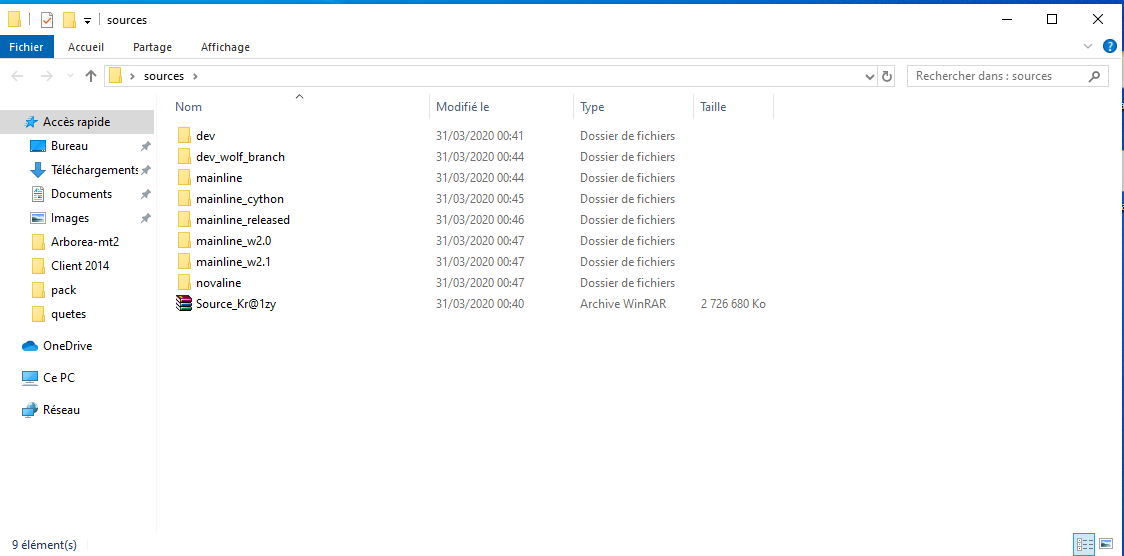Select OneDrive in navigation pane
The image size is (1124, 556).
[x=67, y=346]
